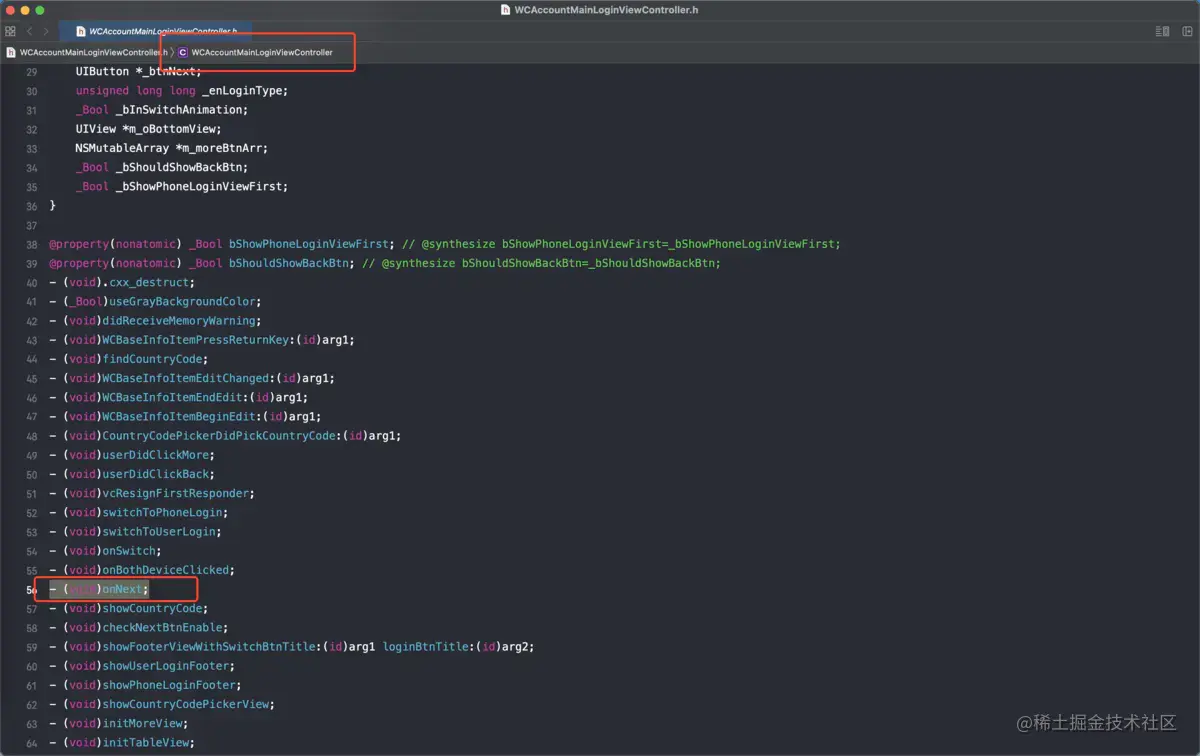Click the showPhoneLoginFooter method line
The width and height of the screenshot is (1200, 756).
coord(145,685)
